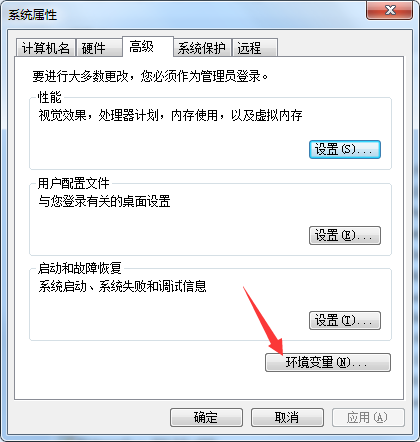
Task: Click the red arrow annotation
Action: (263, 321)
